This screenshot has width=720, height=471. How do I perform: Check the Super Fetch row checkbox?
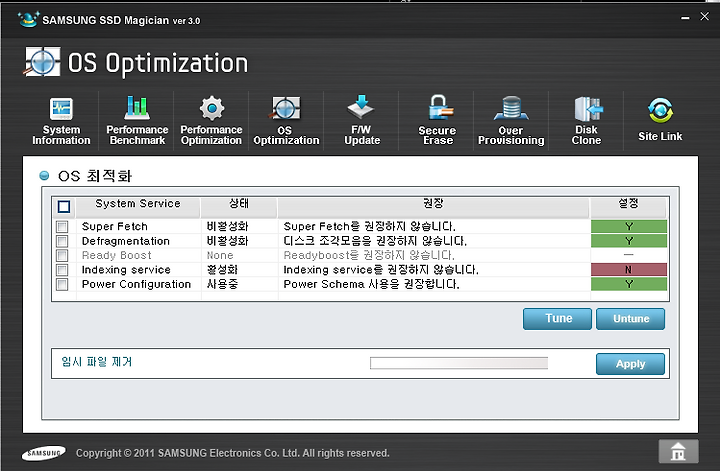[x=62, y=227]
